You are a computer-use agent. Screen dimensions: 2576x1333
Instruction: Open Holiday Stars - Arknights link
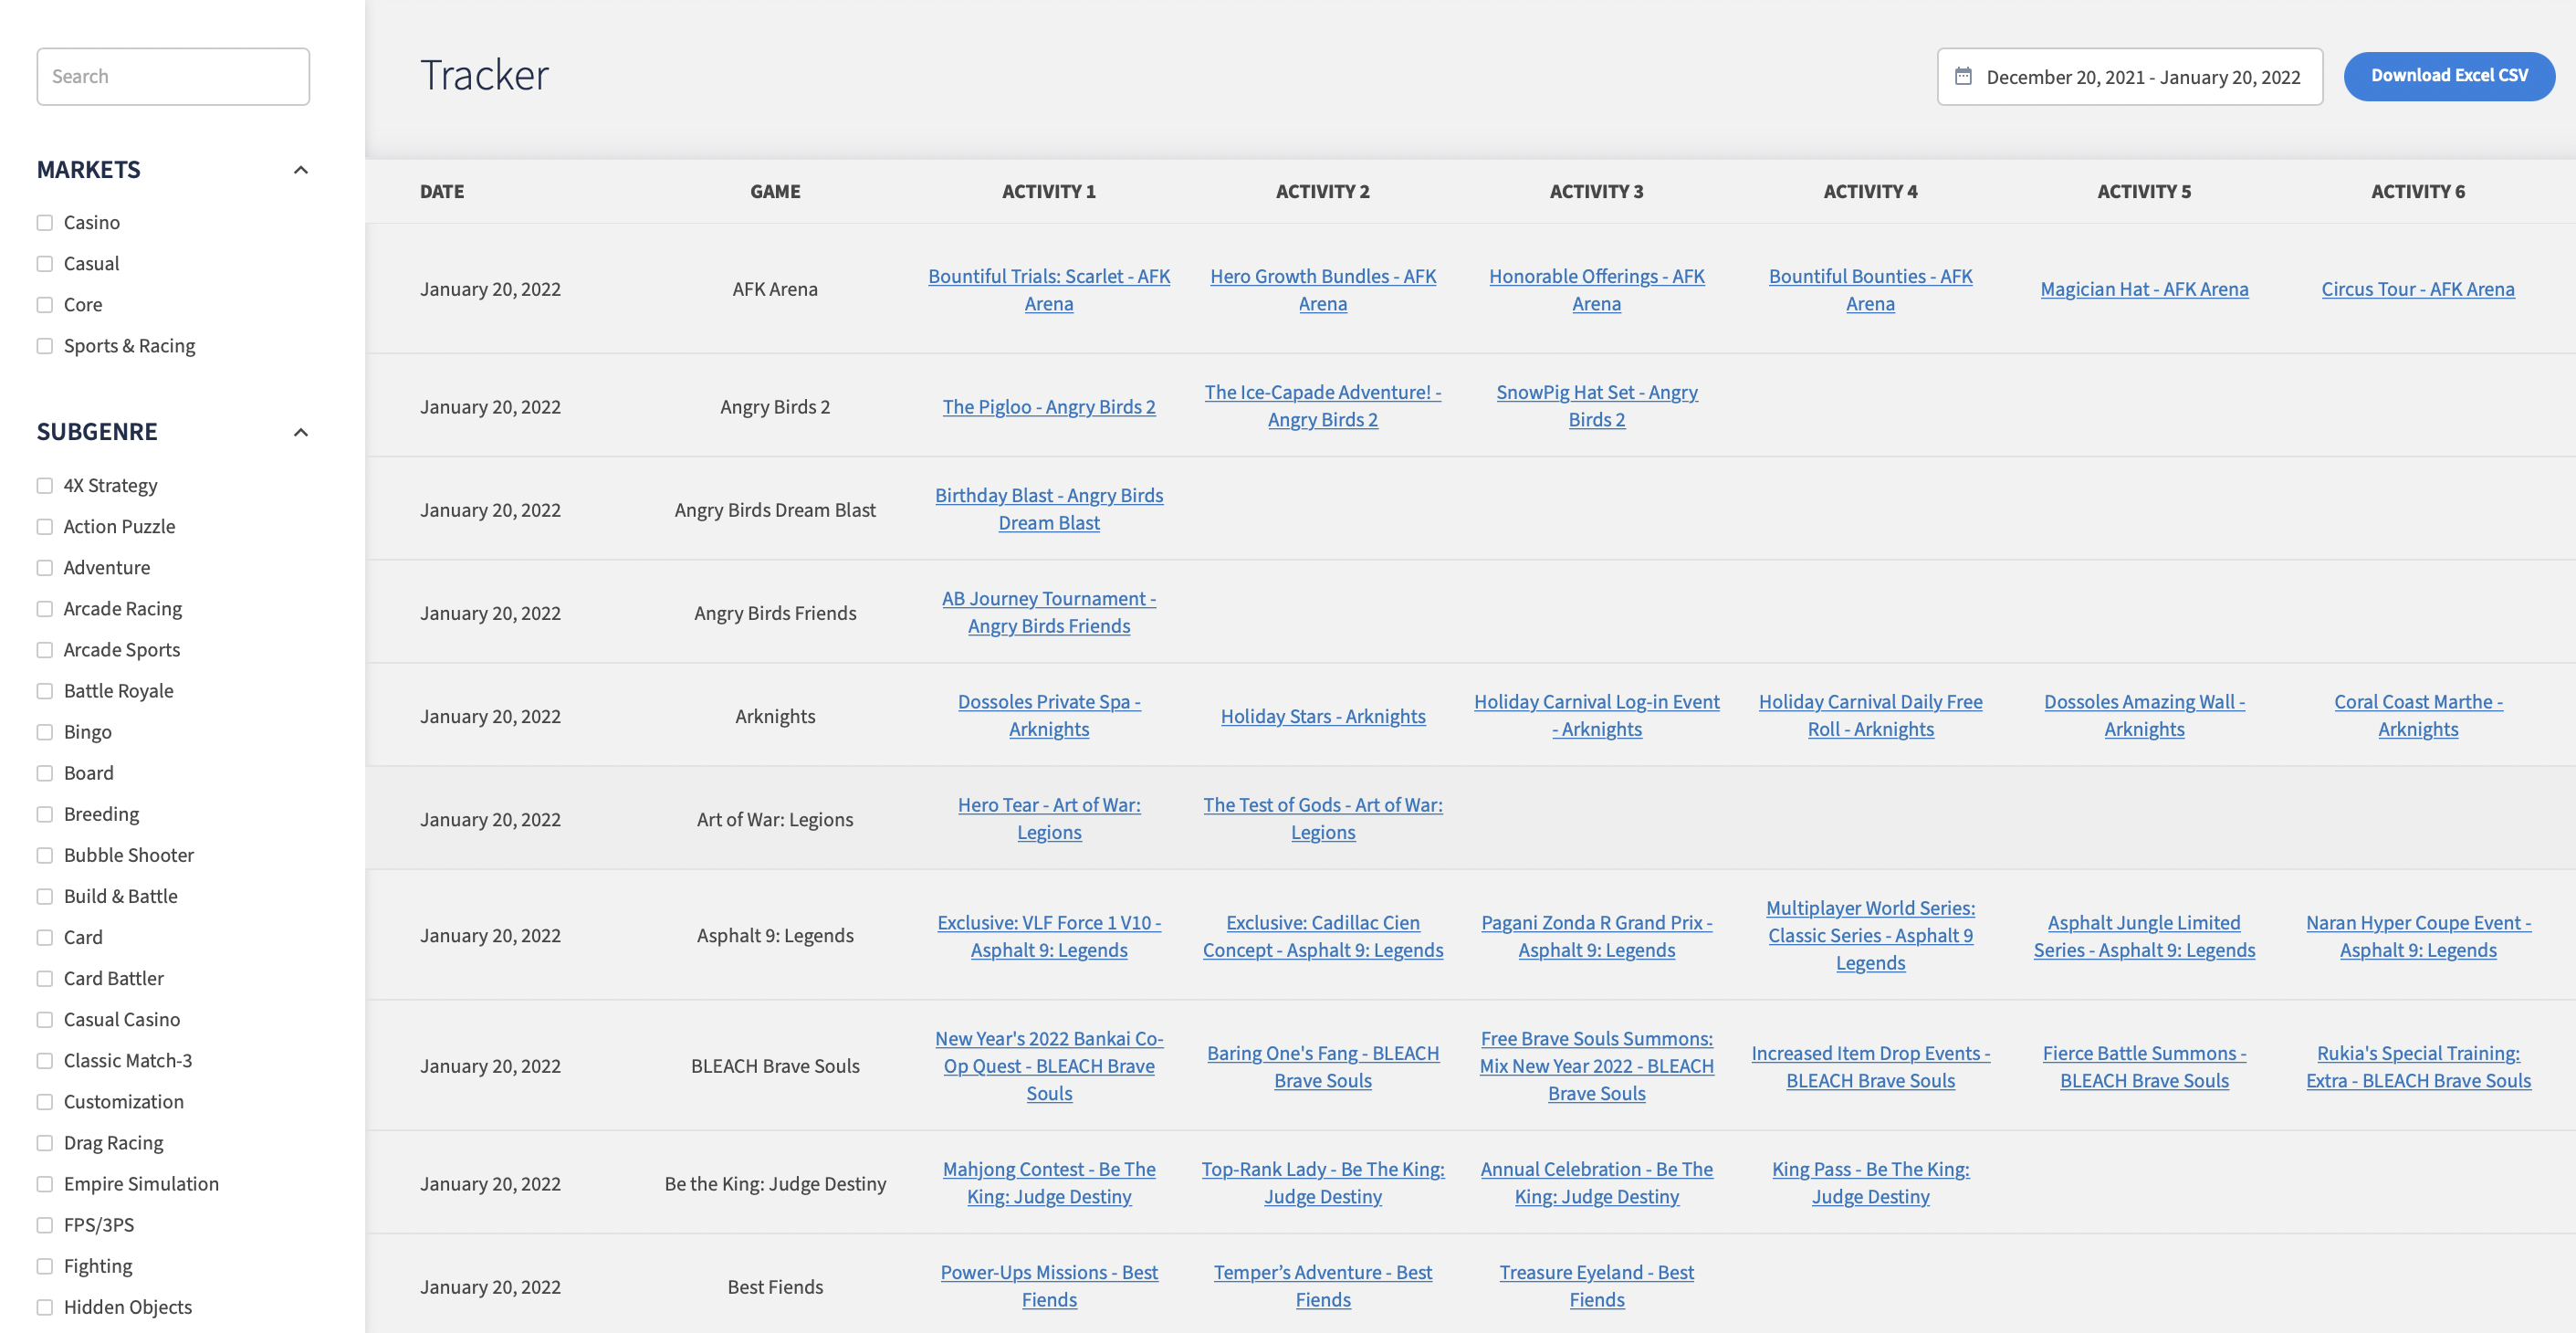1322,716
